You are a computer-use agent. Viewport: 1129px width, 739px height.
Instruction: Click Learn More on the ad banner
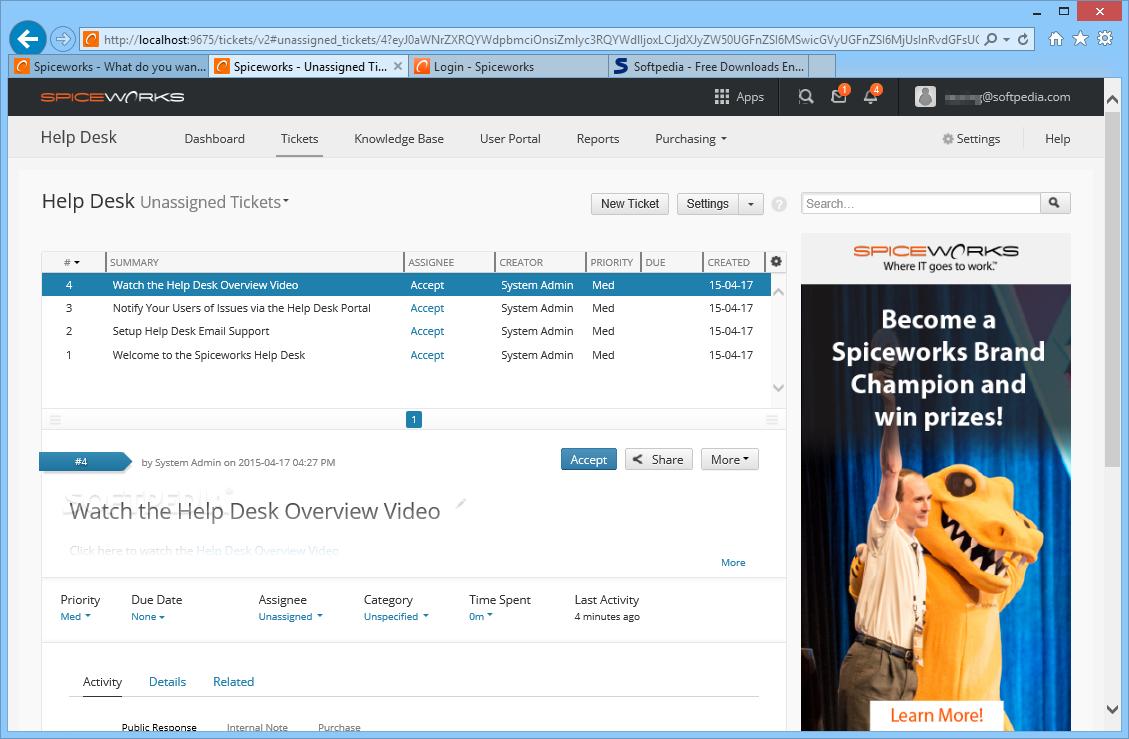coord(936,715)
